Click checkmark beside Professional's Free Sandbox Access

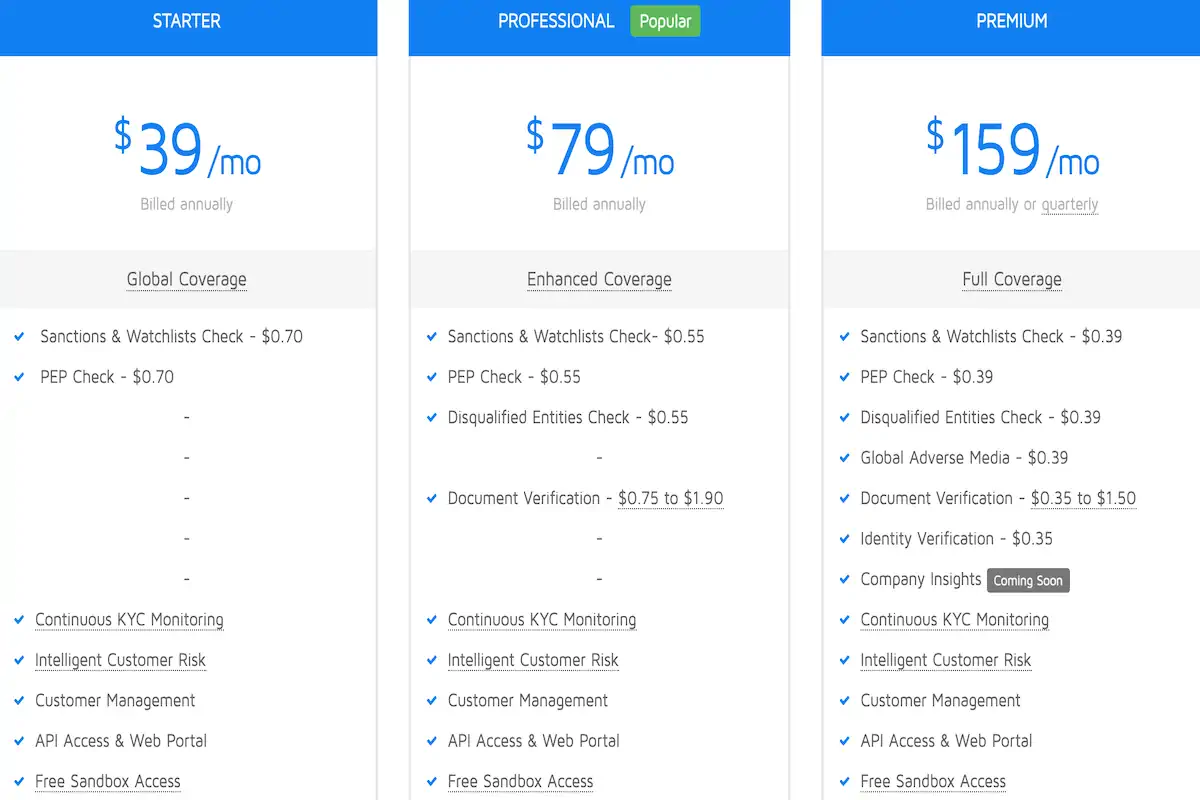tap(432, 782)
